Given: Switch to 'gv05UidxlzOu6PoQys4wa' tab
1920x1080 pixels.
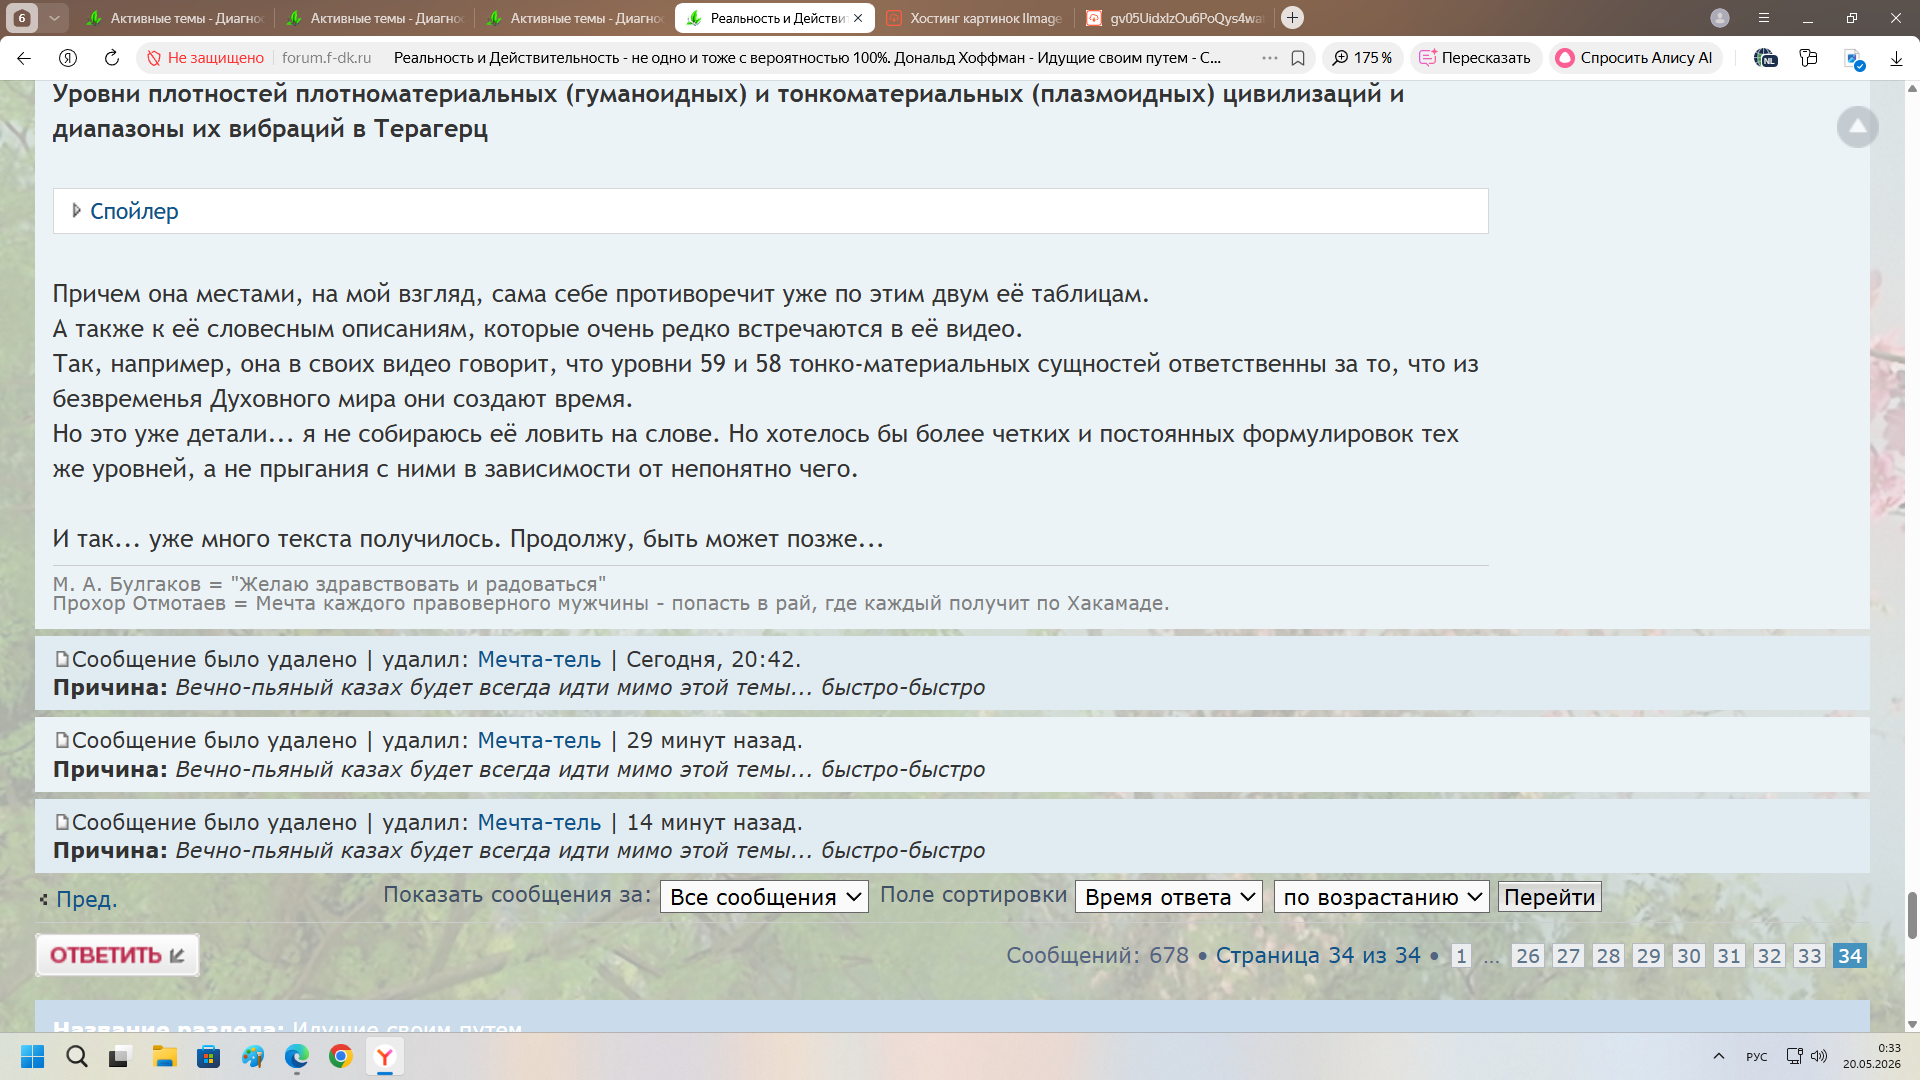Looking at the screenshot, I should coord(1175,18).
